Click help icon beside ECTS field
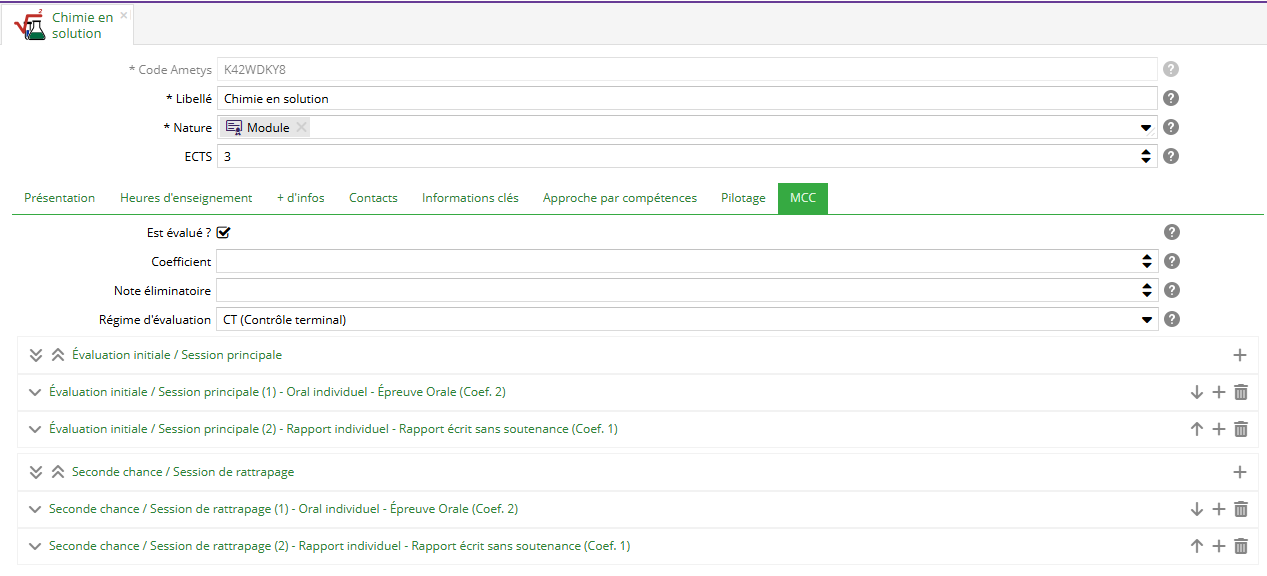This screenshot has height=576, width=1267. (x=1171, y=156)
